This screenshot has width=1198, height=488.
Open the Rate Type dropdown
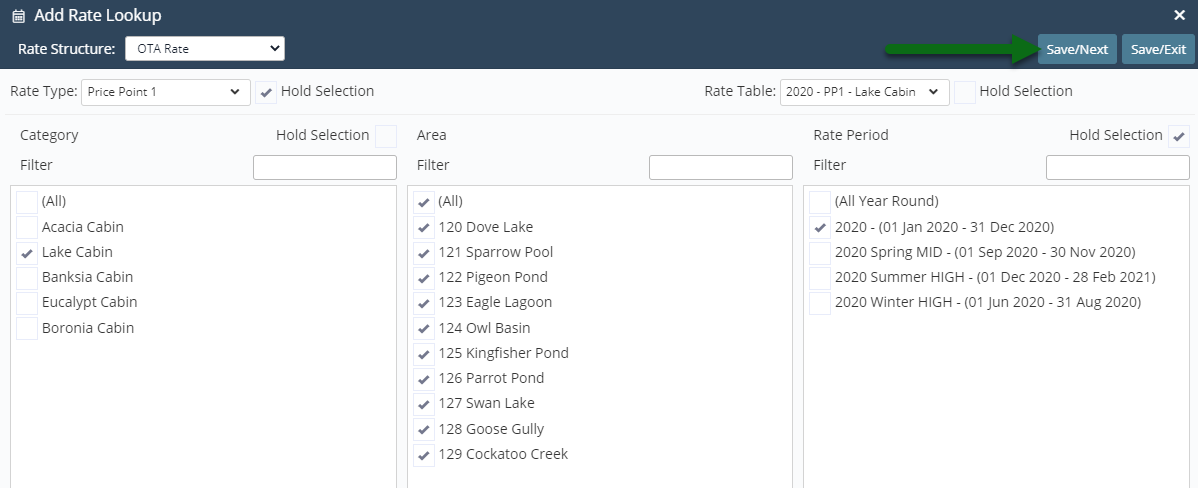[x=166, y=92]
